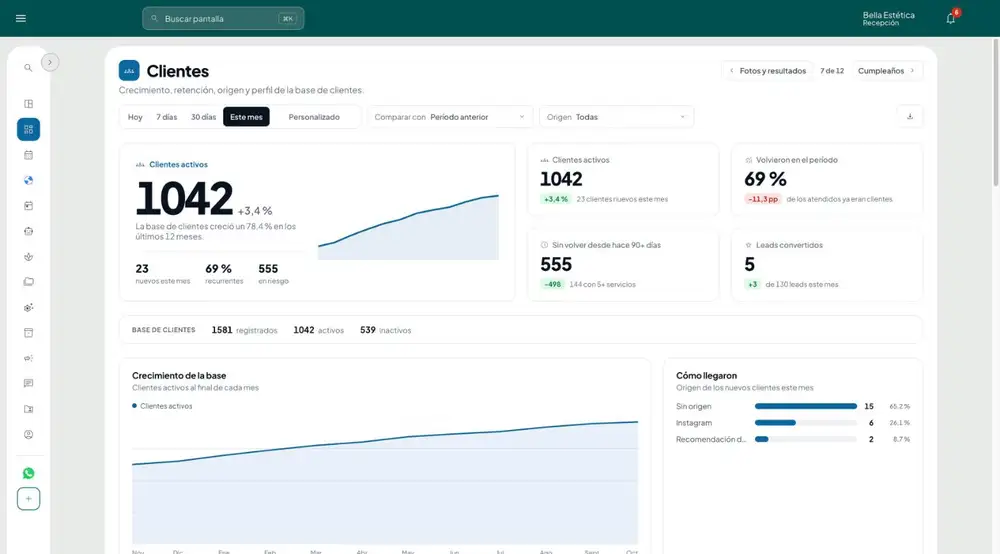This screenshot has width=1000, height=554.
Task: Click the Instagram progress bar
Action: pos(805,423)
